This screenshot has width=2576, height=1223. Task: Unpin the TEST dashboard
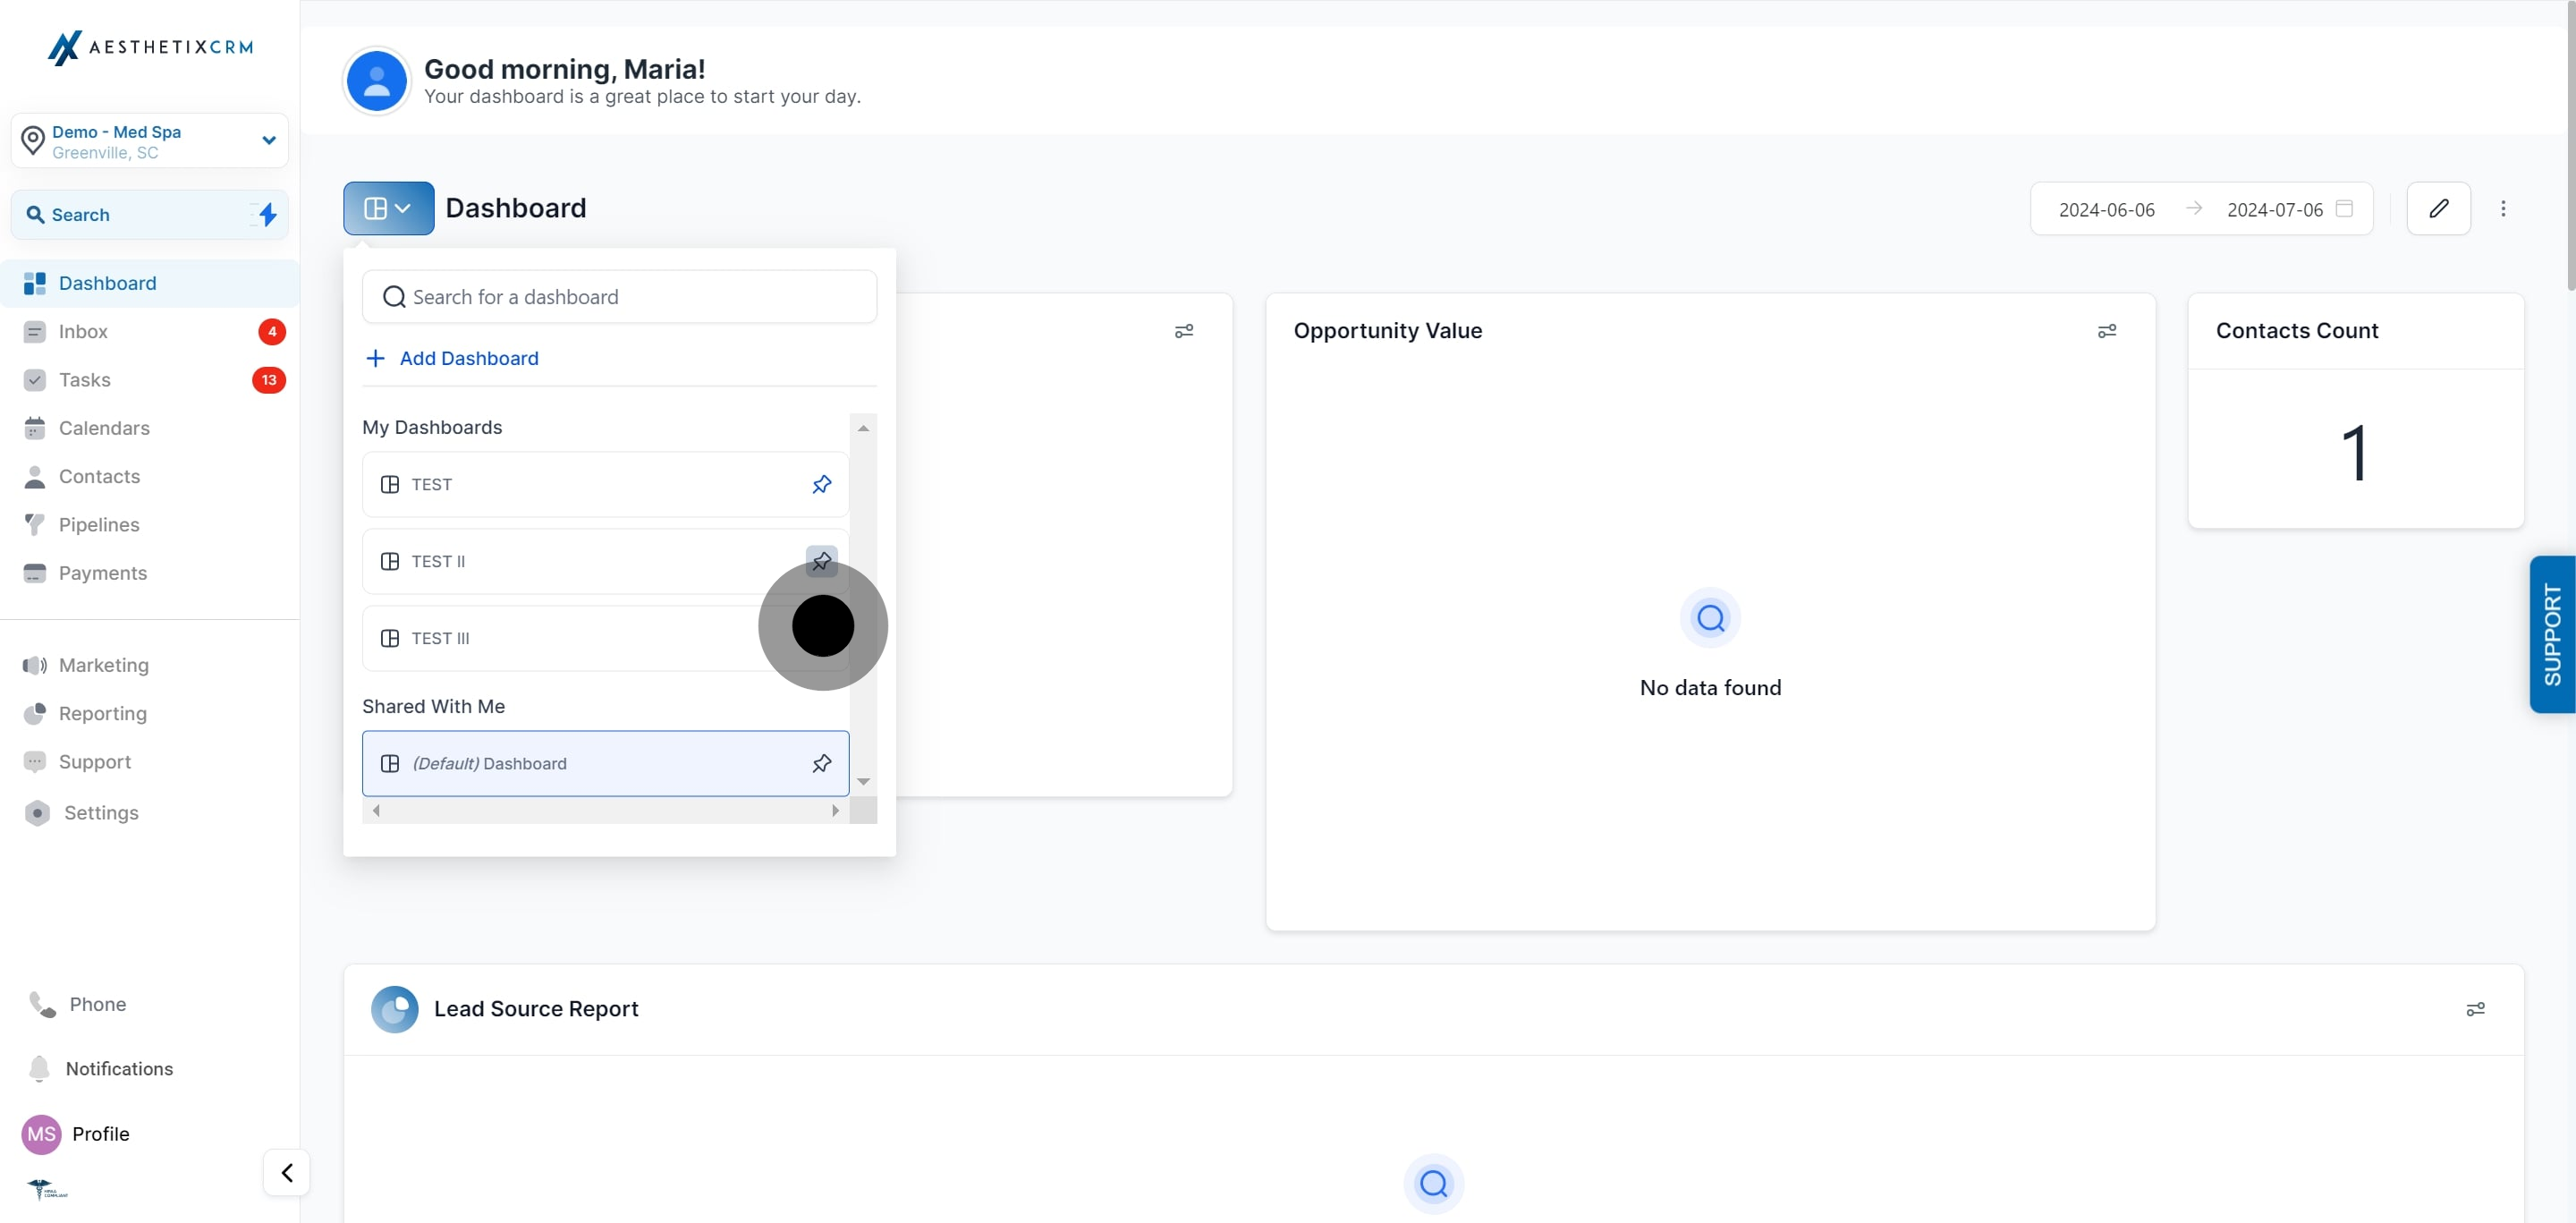pos(821,484)
